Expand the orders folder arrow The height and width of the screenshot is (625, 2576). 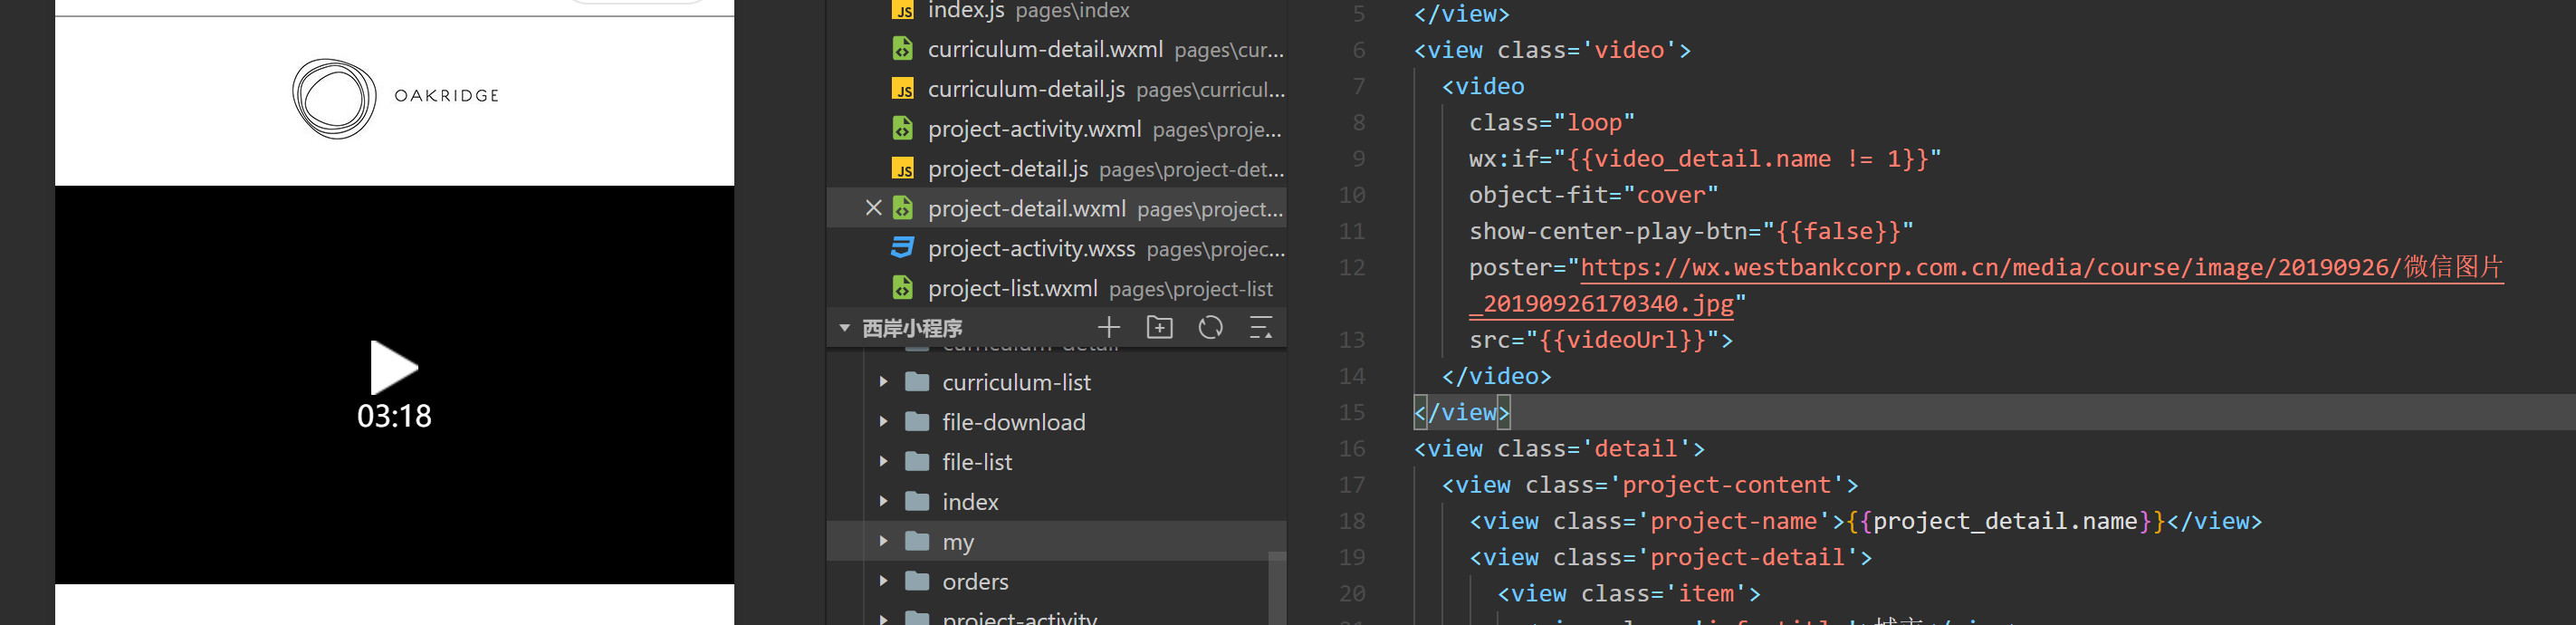(x=883, y=581)
